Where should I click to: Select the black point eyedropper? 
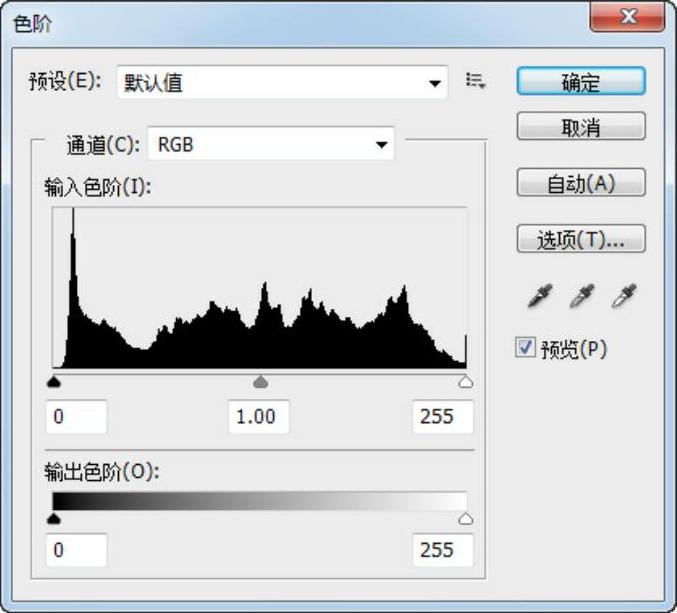[540, 296]
